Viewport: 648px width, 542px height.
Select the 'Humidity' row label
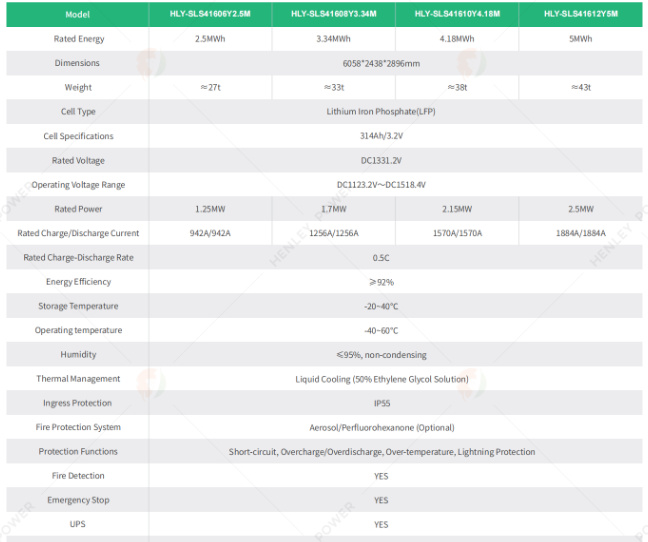[78, 354]
